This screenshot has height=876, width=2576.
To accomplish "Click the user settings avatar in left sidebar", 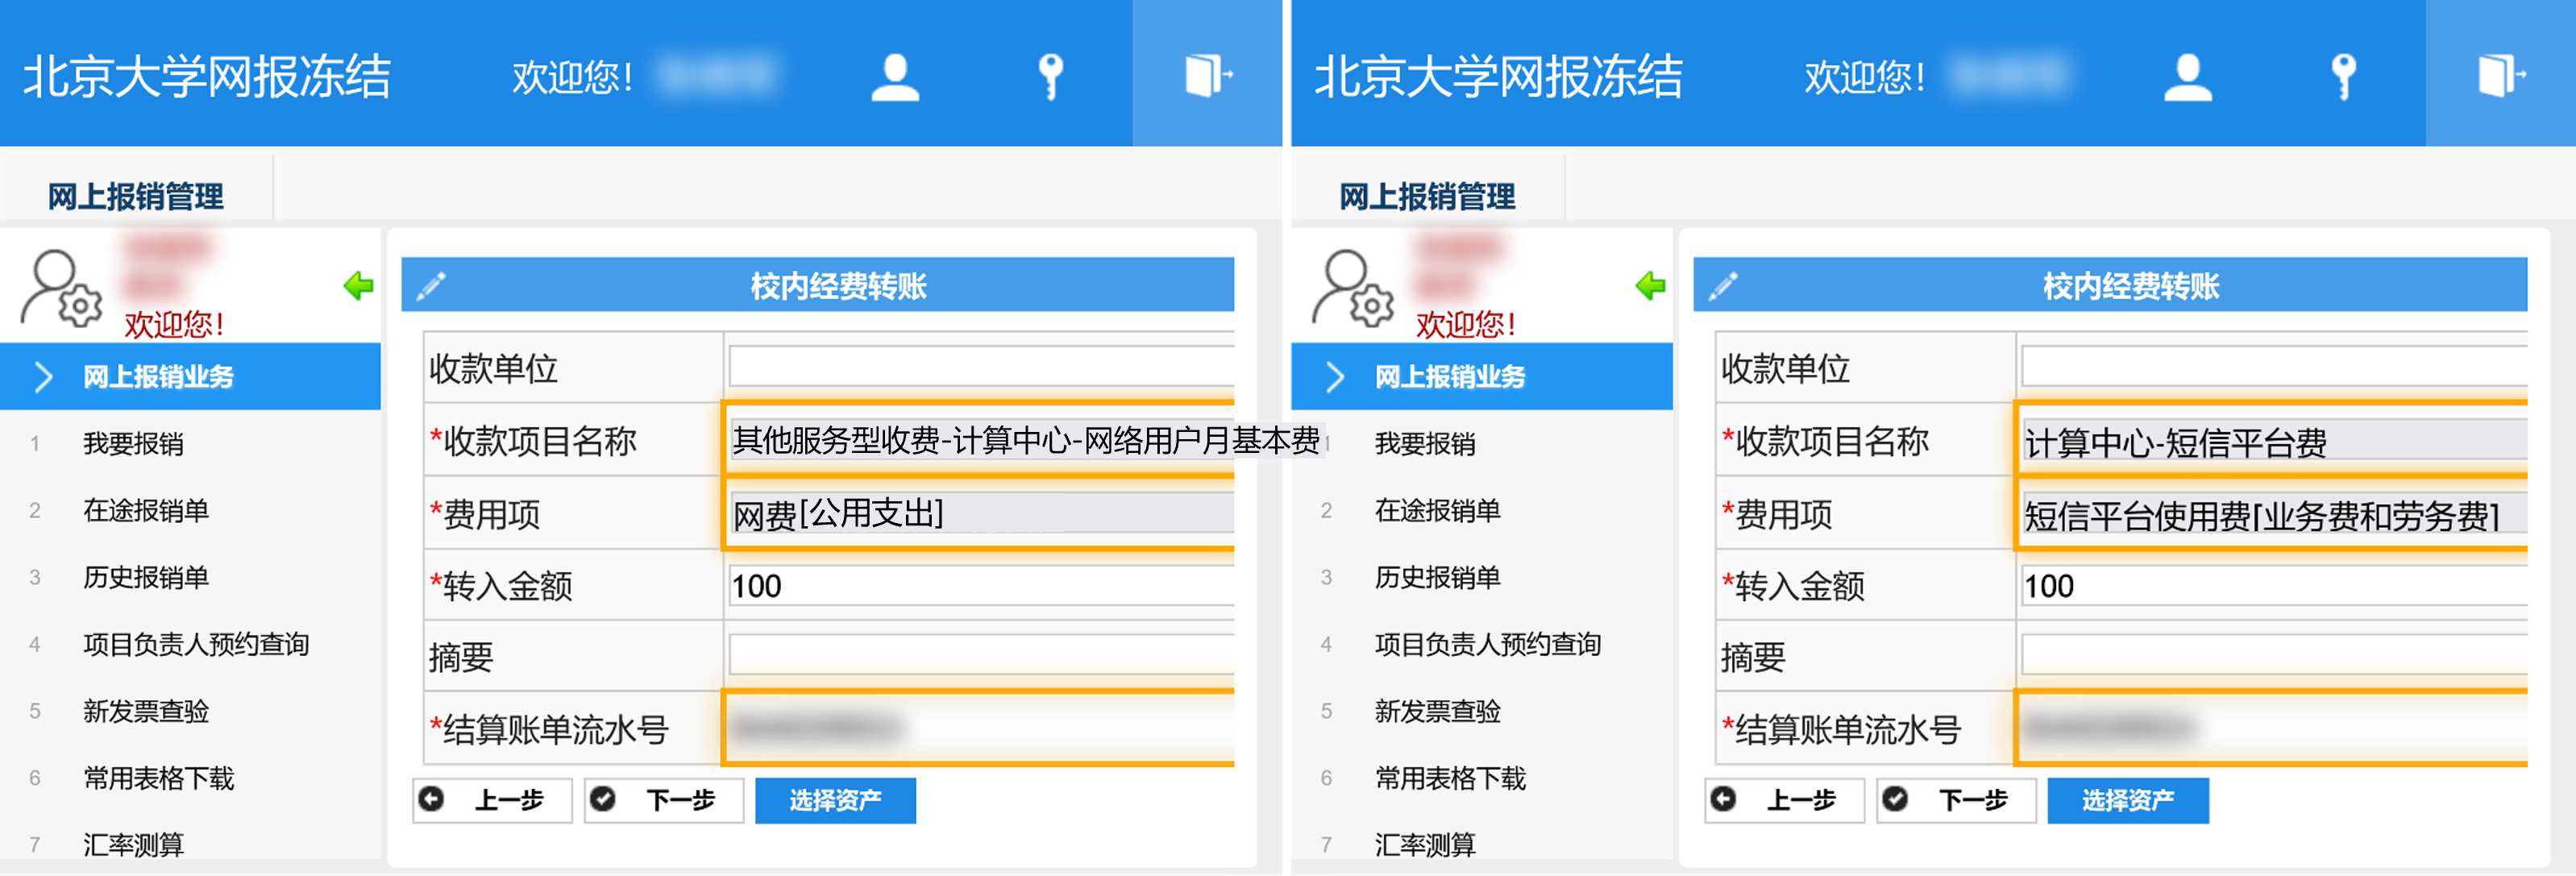I will [x=61, y=289].
